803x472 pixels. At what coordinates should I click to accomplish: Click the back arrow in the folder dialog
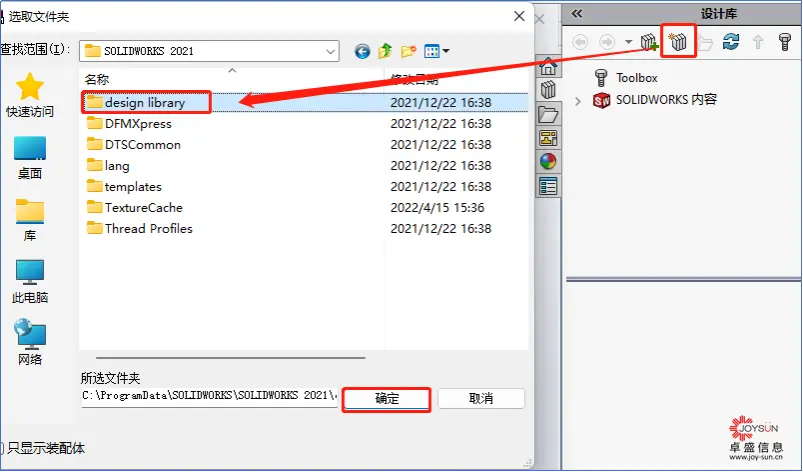[x=362, y=51]
